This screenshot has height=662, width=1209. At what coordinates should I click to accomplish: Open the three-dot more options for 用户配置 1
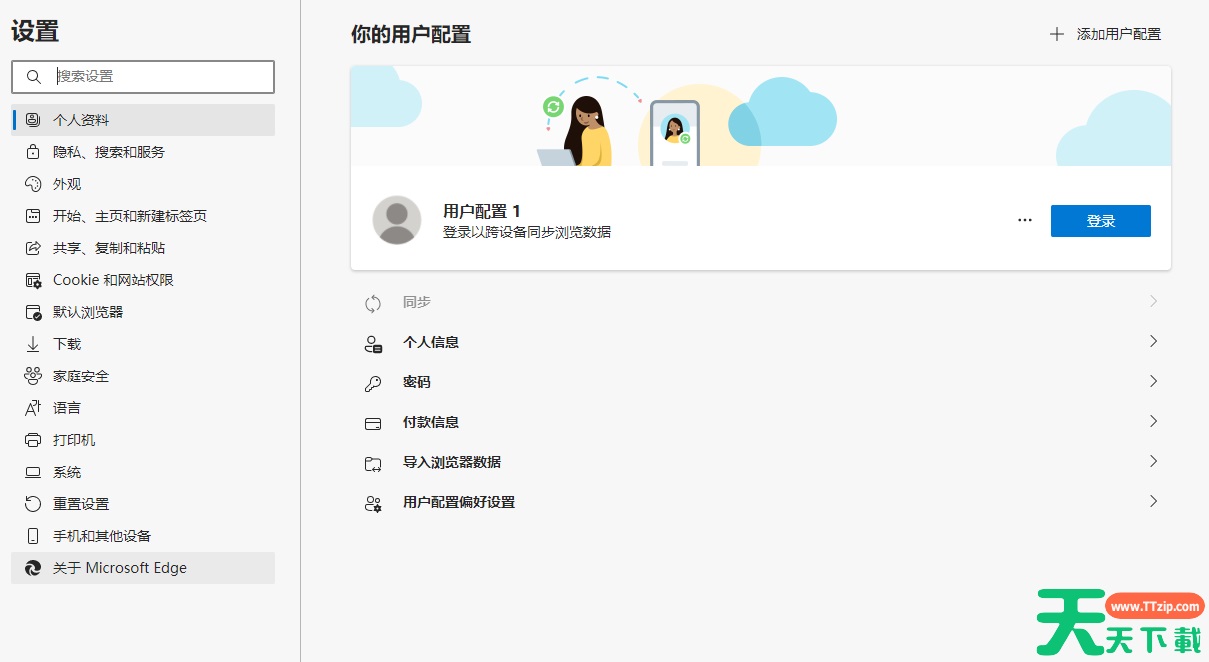click(1024, 220)
